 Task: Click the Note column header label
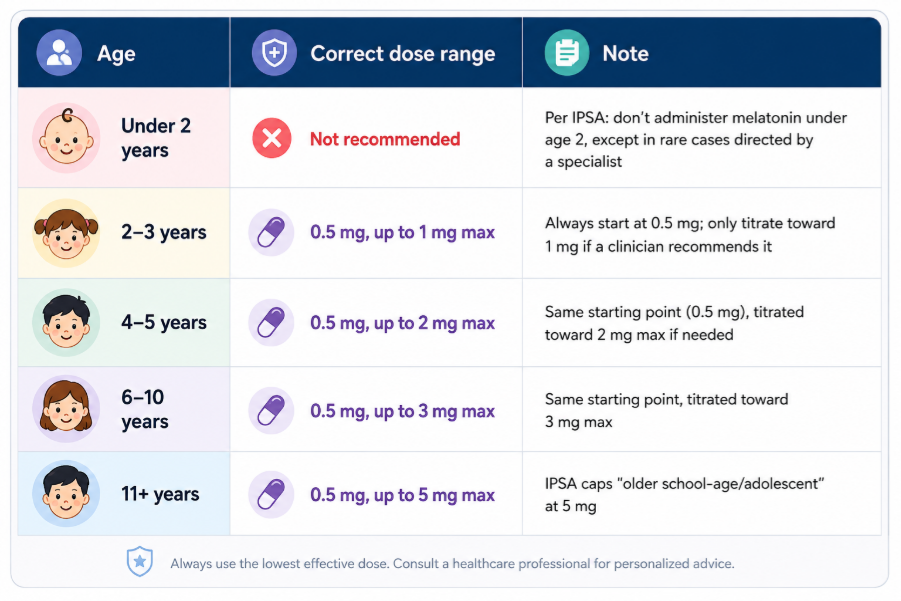pyautogui.click(x=625, y=53)
